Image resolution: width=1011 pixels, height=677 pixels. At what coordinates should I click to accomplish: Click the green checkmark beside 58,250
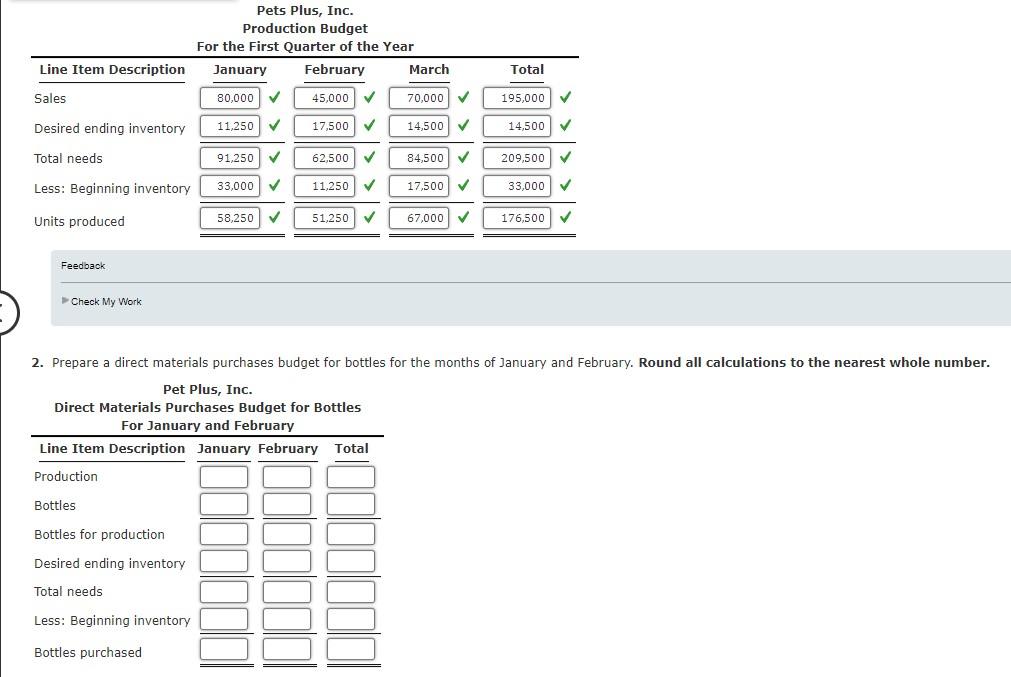point(275,217)
